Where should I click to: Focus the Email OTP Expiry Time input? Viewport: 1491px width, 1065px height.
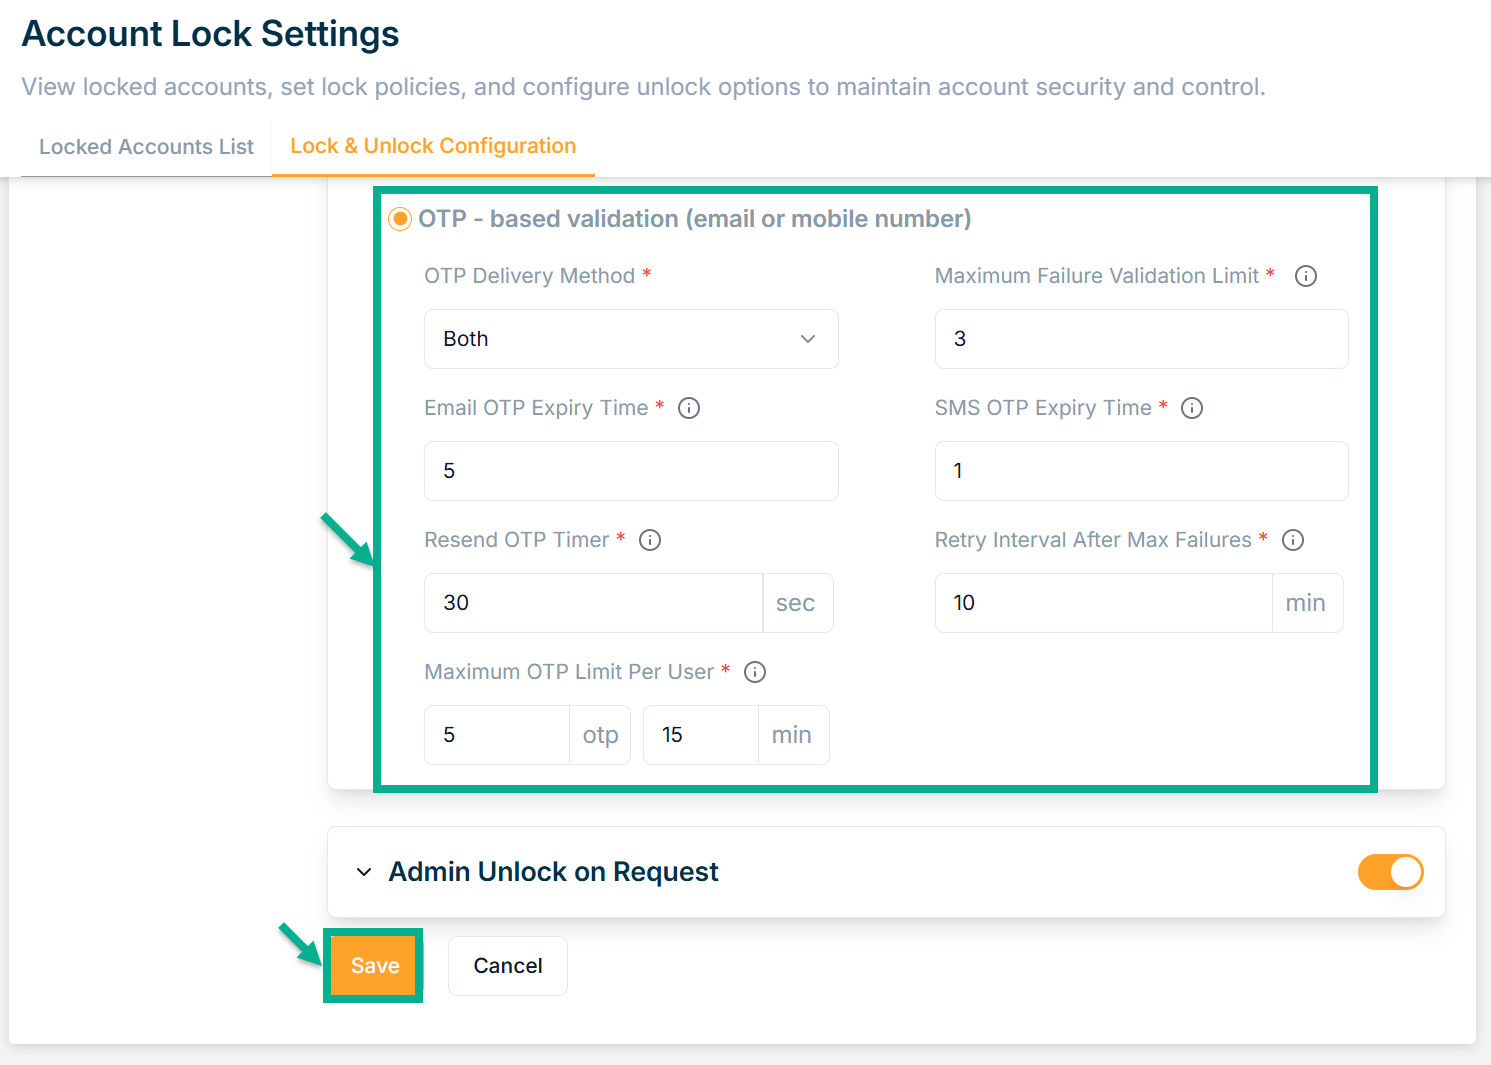(630, 471)
